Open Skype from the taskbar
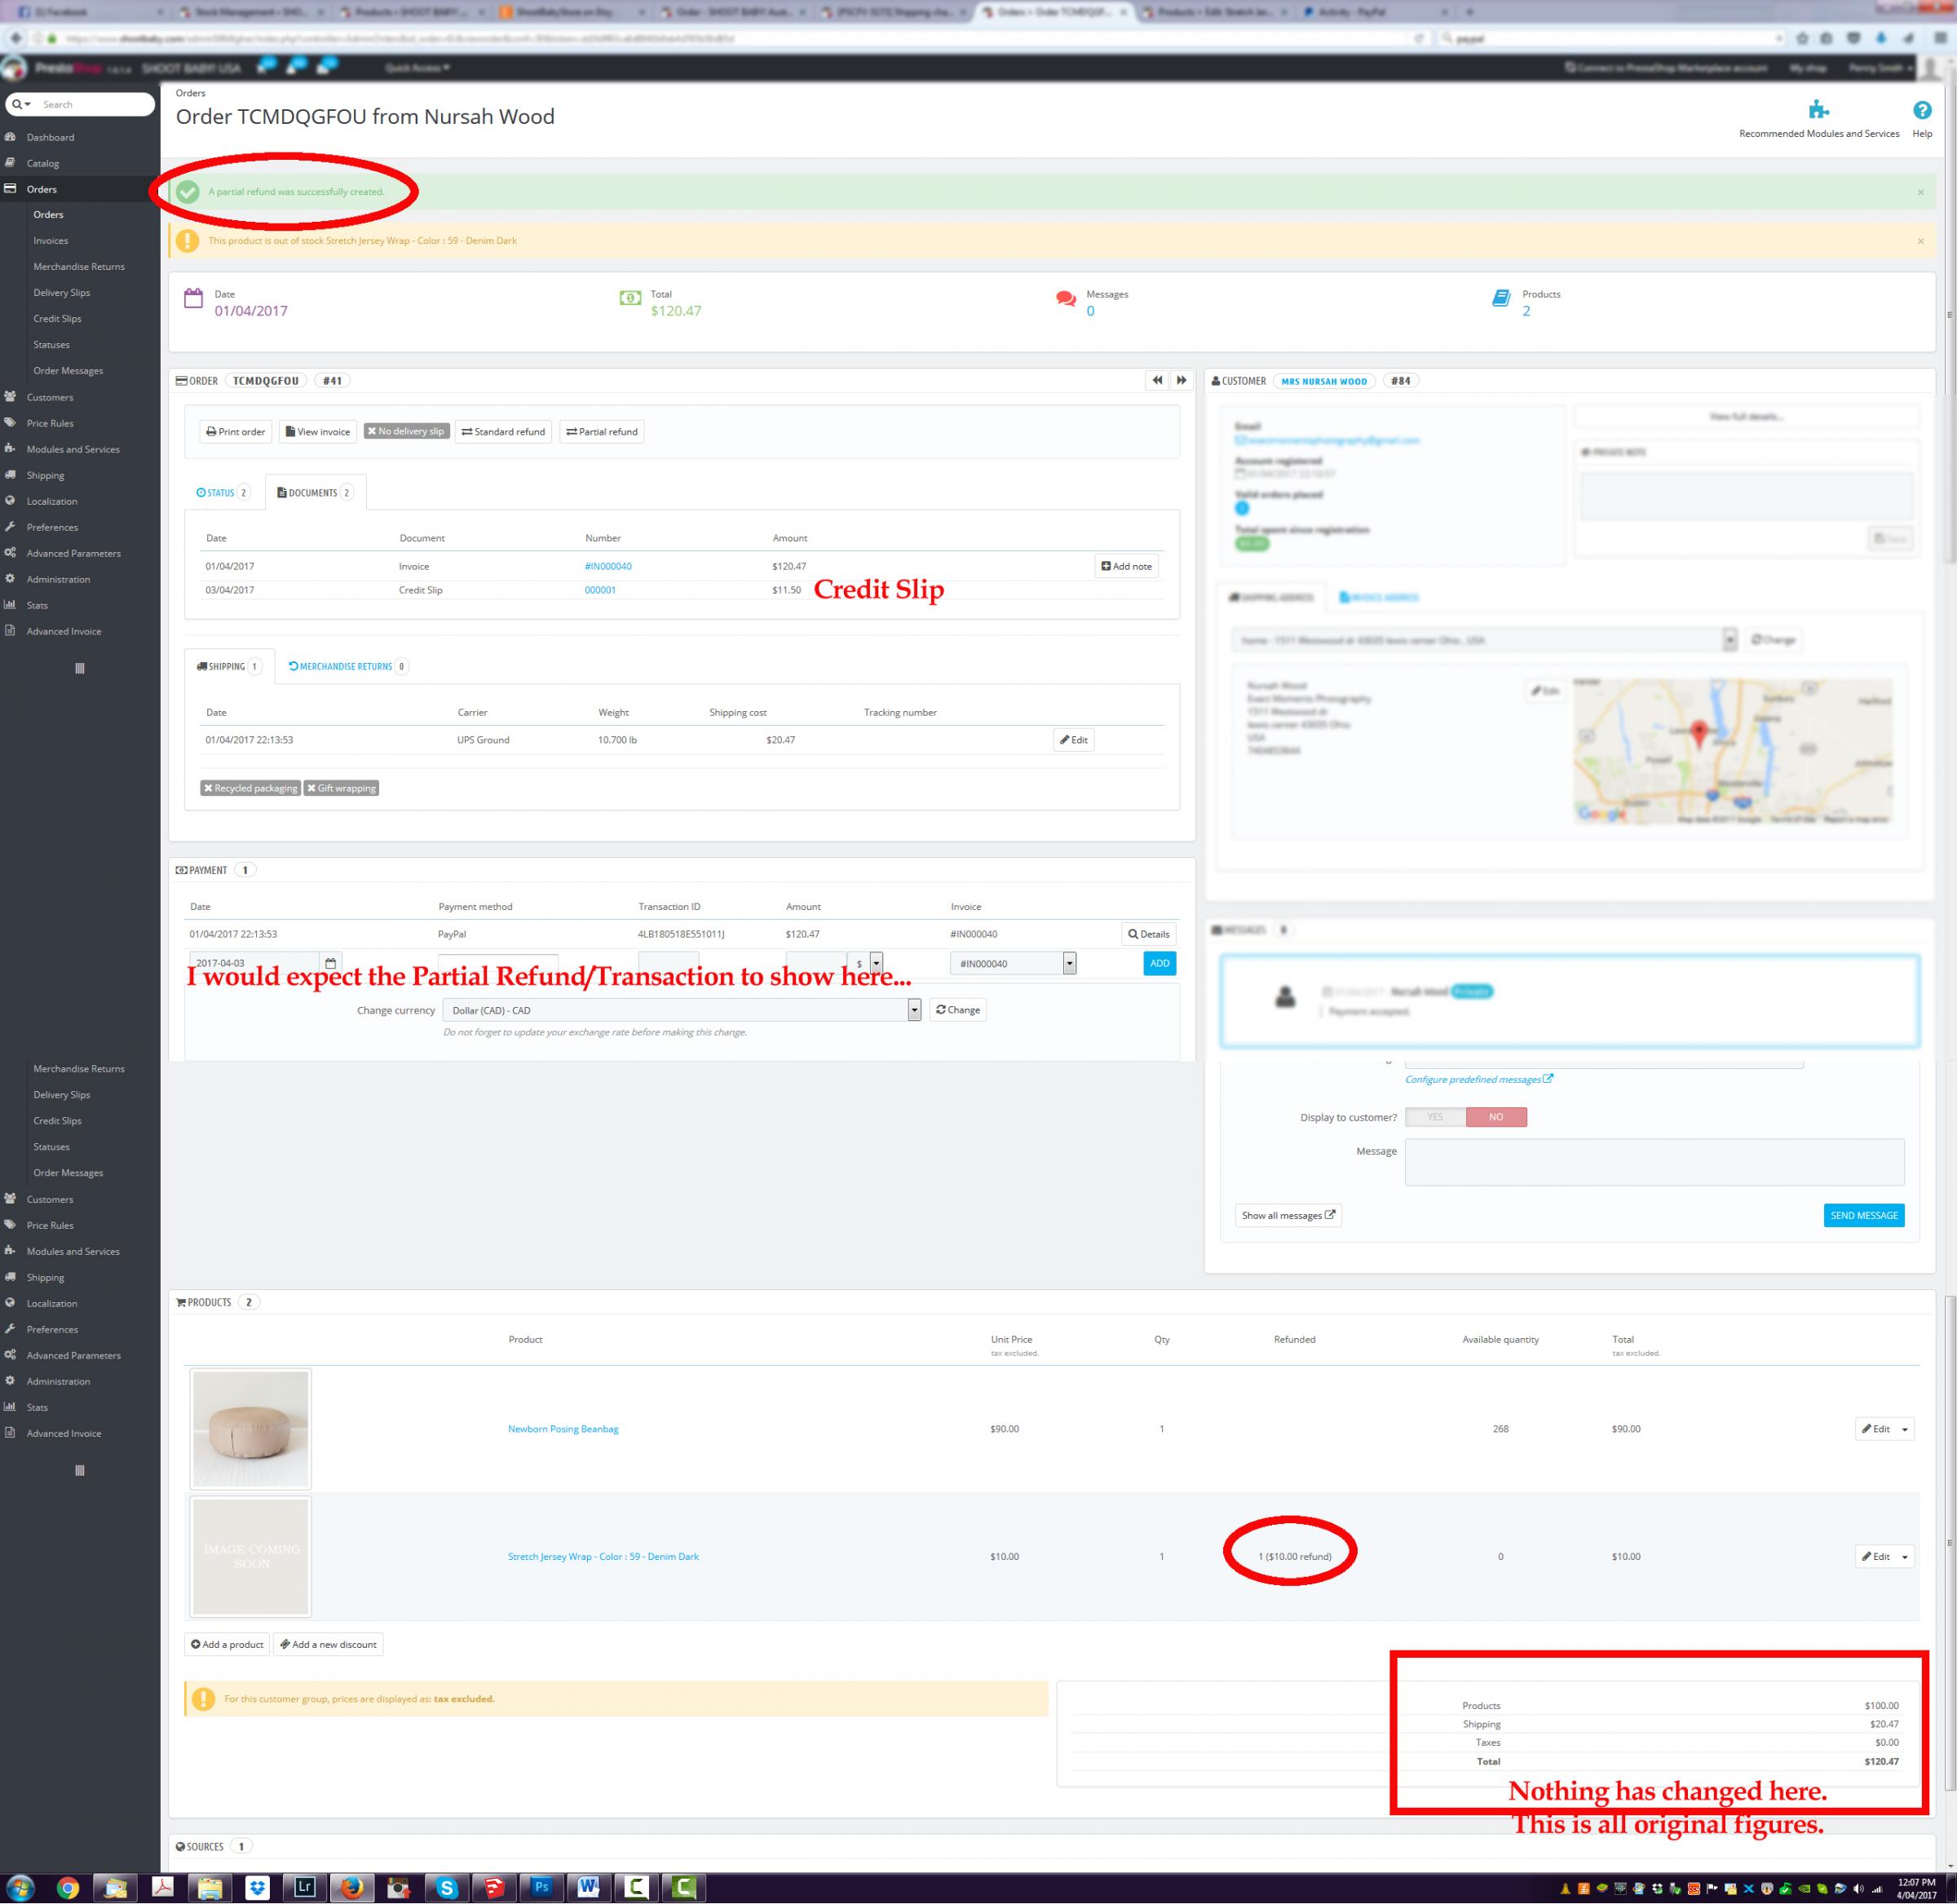Viewport: 1957px width, 1904px height. point(446,1888)
